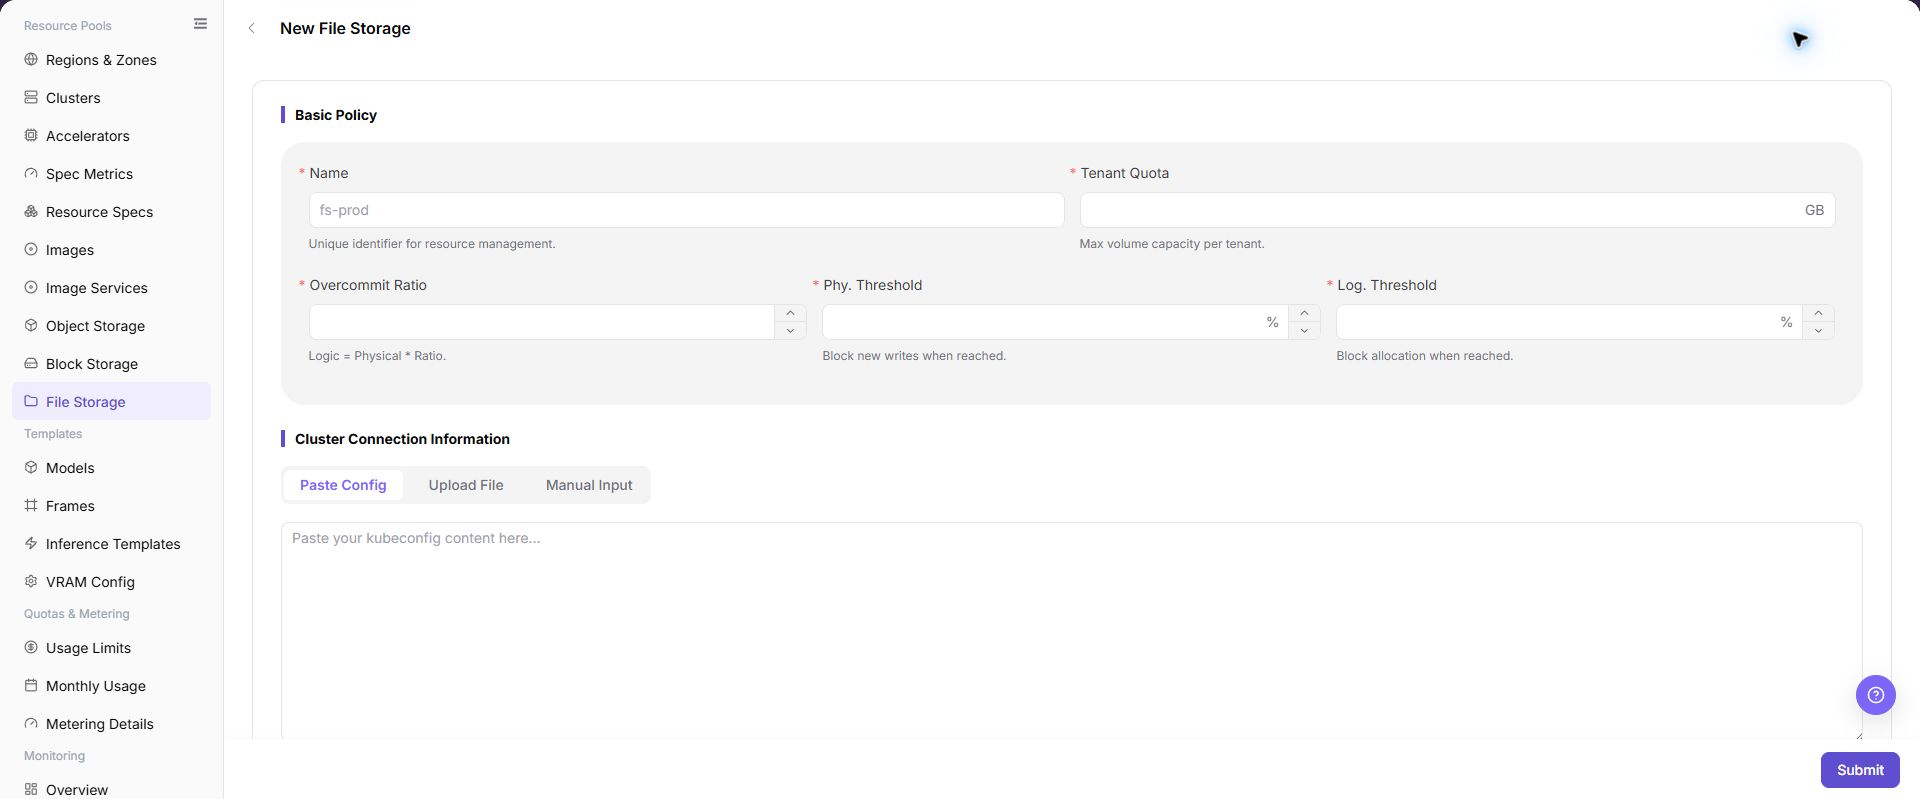The height and width of the screenshot is (799, 1920).
Task: Select File Storage in sidebar
Action: coord(111,402)
